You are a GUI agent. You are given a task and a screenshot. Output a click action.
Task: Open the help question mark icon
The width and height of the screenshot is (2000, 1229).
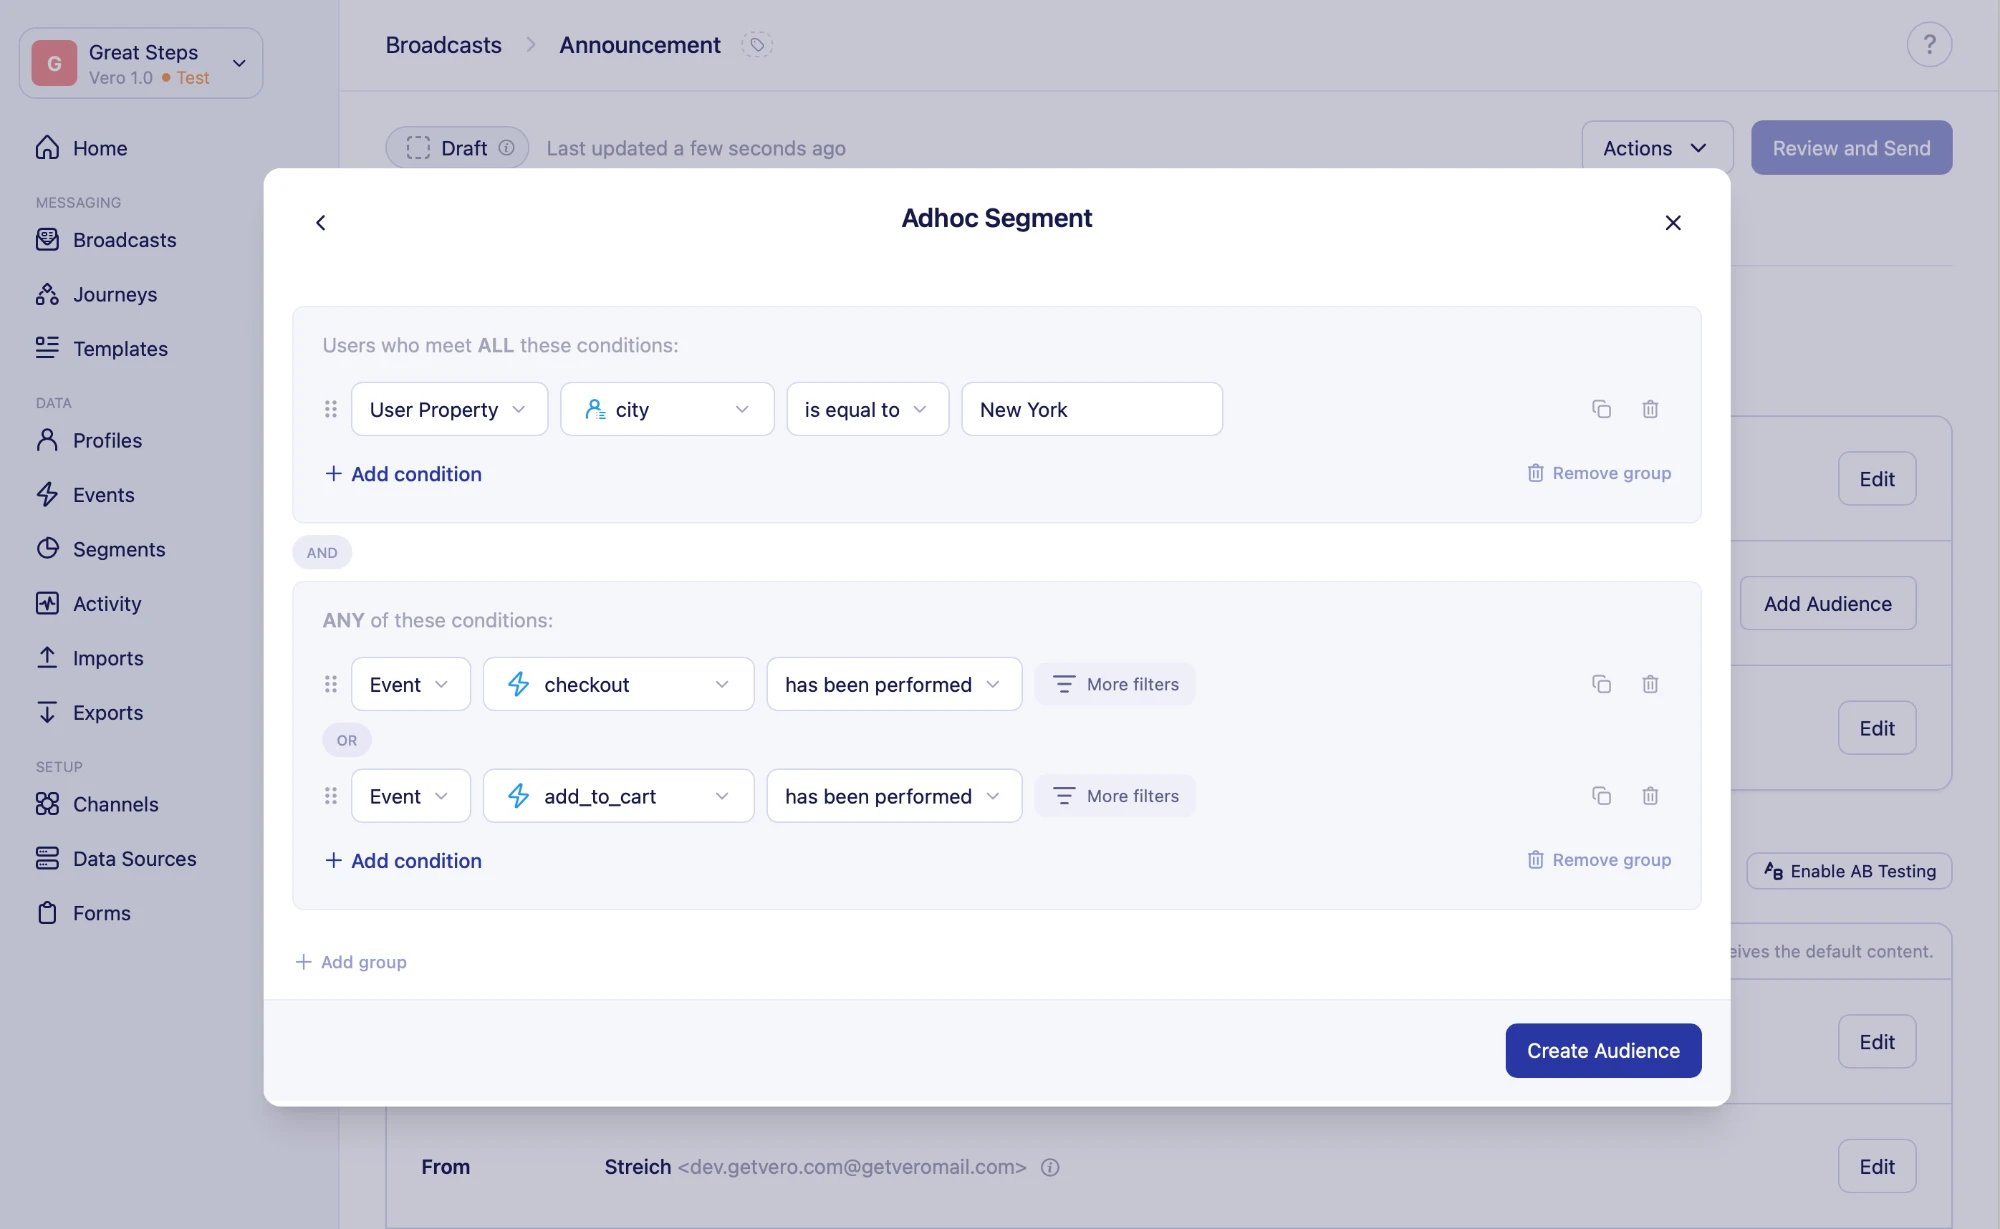point(1929,45)
